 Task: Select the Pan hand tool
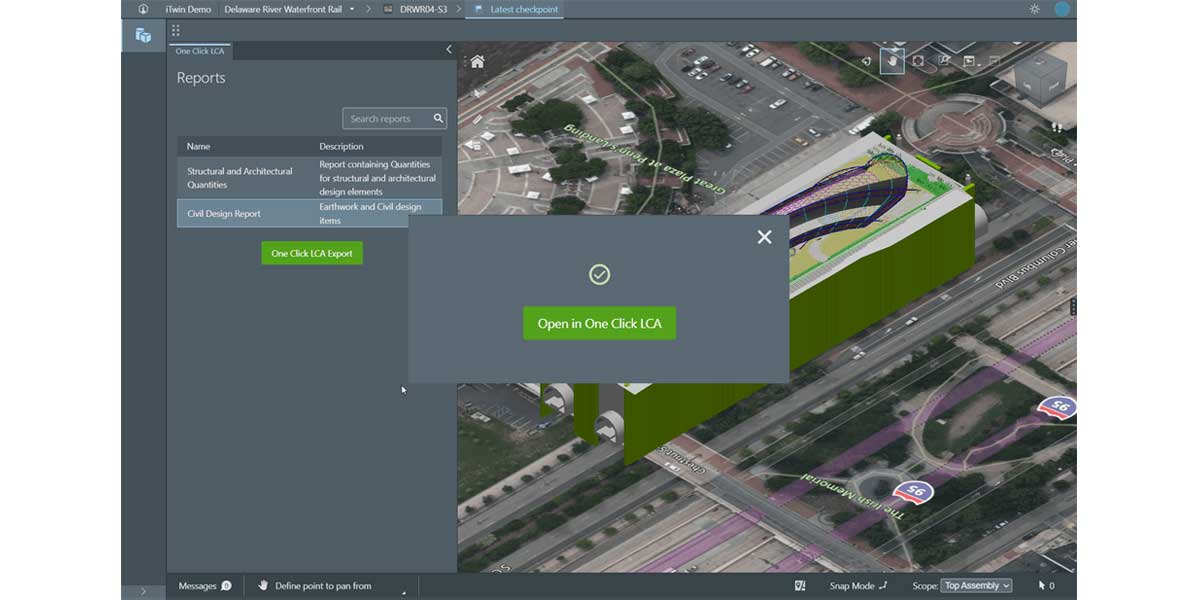click(x=892, y=61)
